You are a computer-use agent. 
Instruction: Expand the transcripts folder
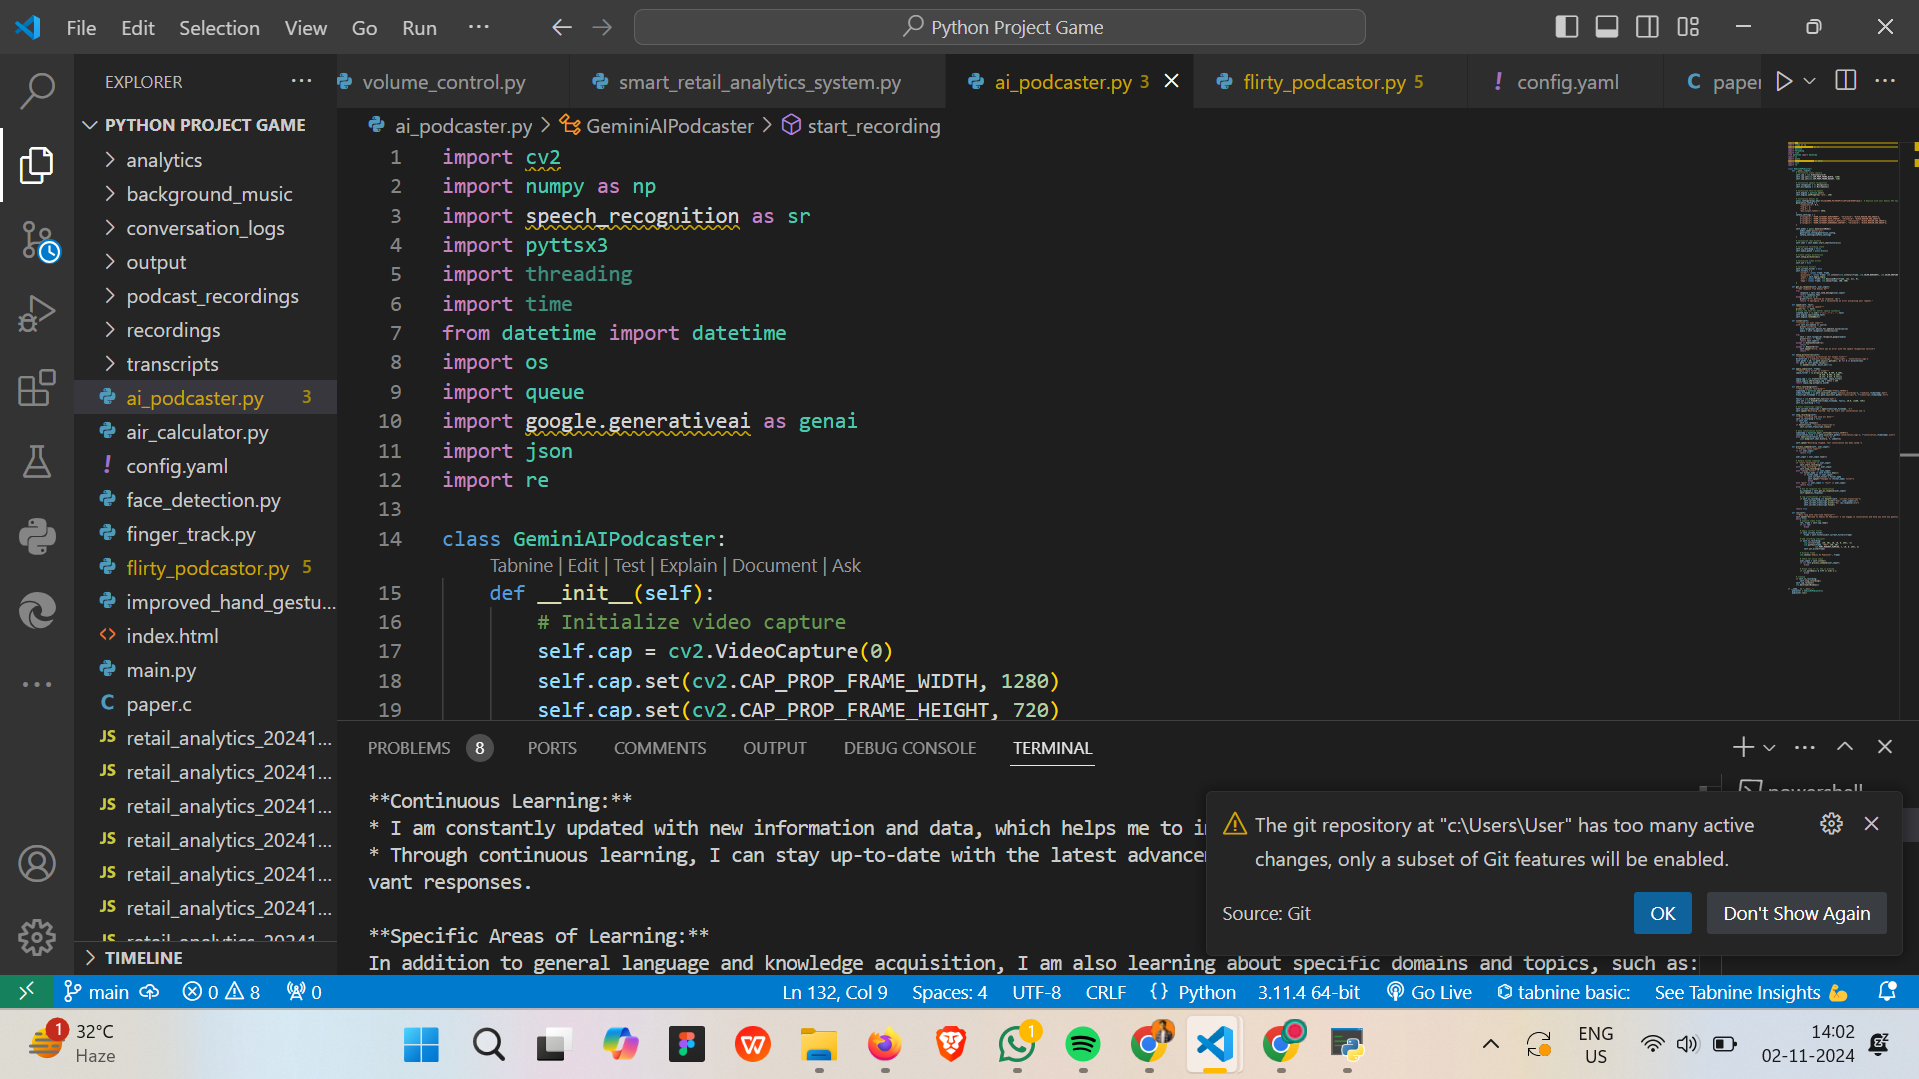(x=206, y=364)
